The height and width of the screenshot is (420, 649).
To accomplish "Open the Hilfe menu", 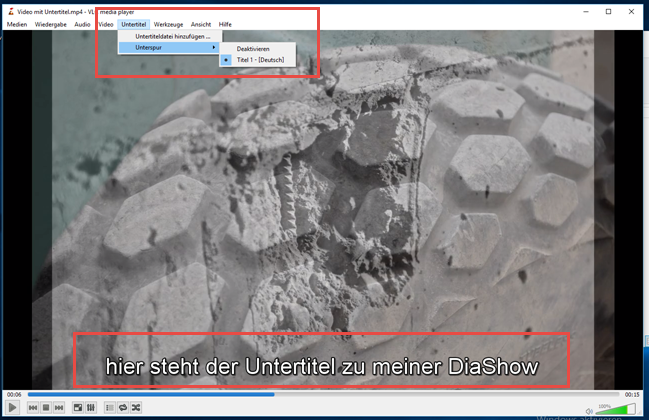I will tap(225, 24).
